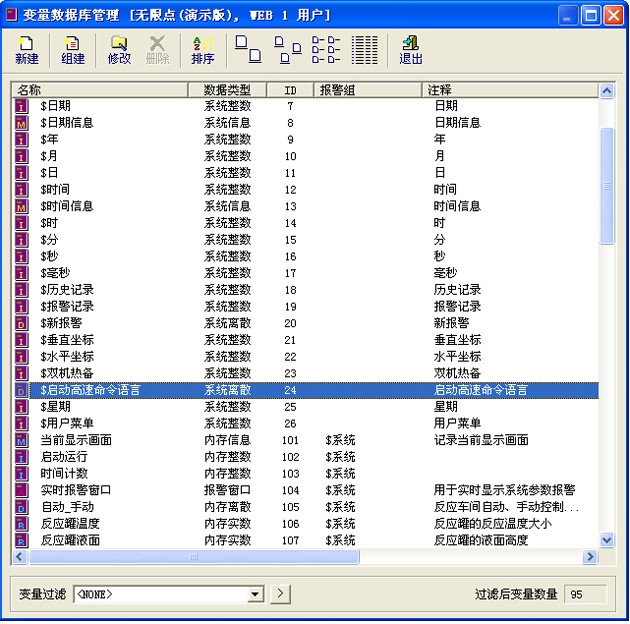Click vertical scrollbar up arrow

click(x=607, y=91)
